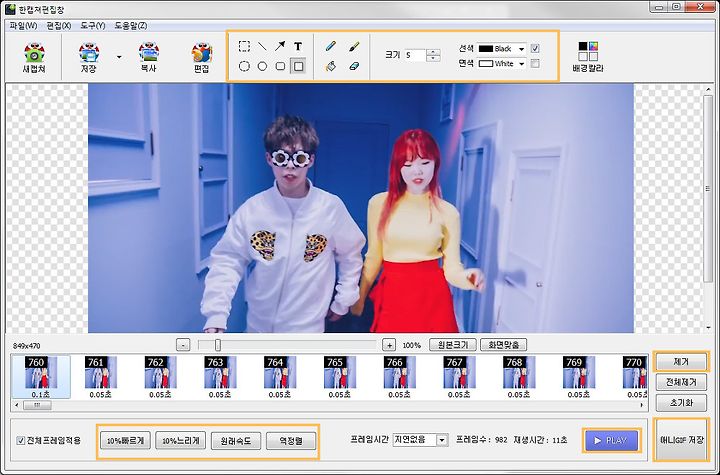
Task: Open the 편집(X) menu
Action: pyautogui.click(x=59, y=26)
